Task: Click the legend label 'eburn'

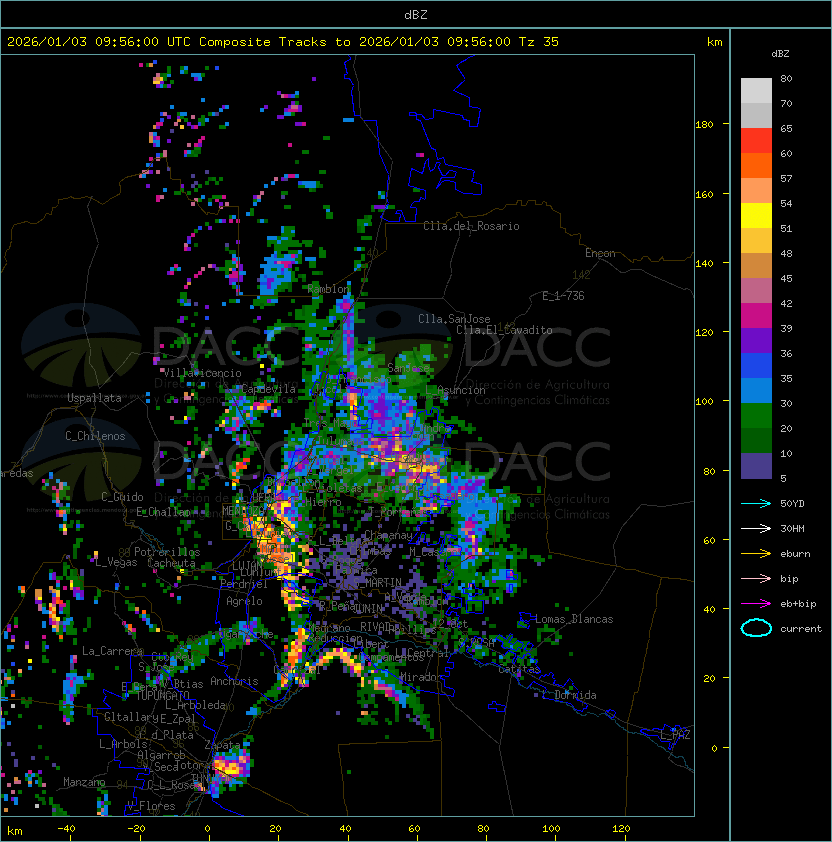Action: pyautogui.click(x=795, y=554)
